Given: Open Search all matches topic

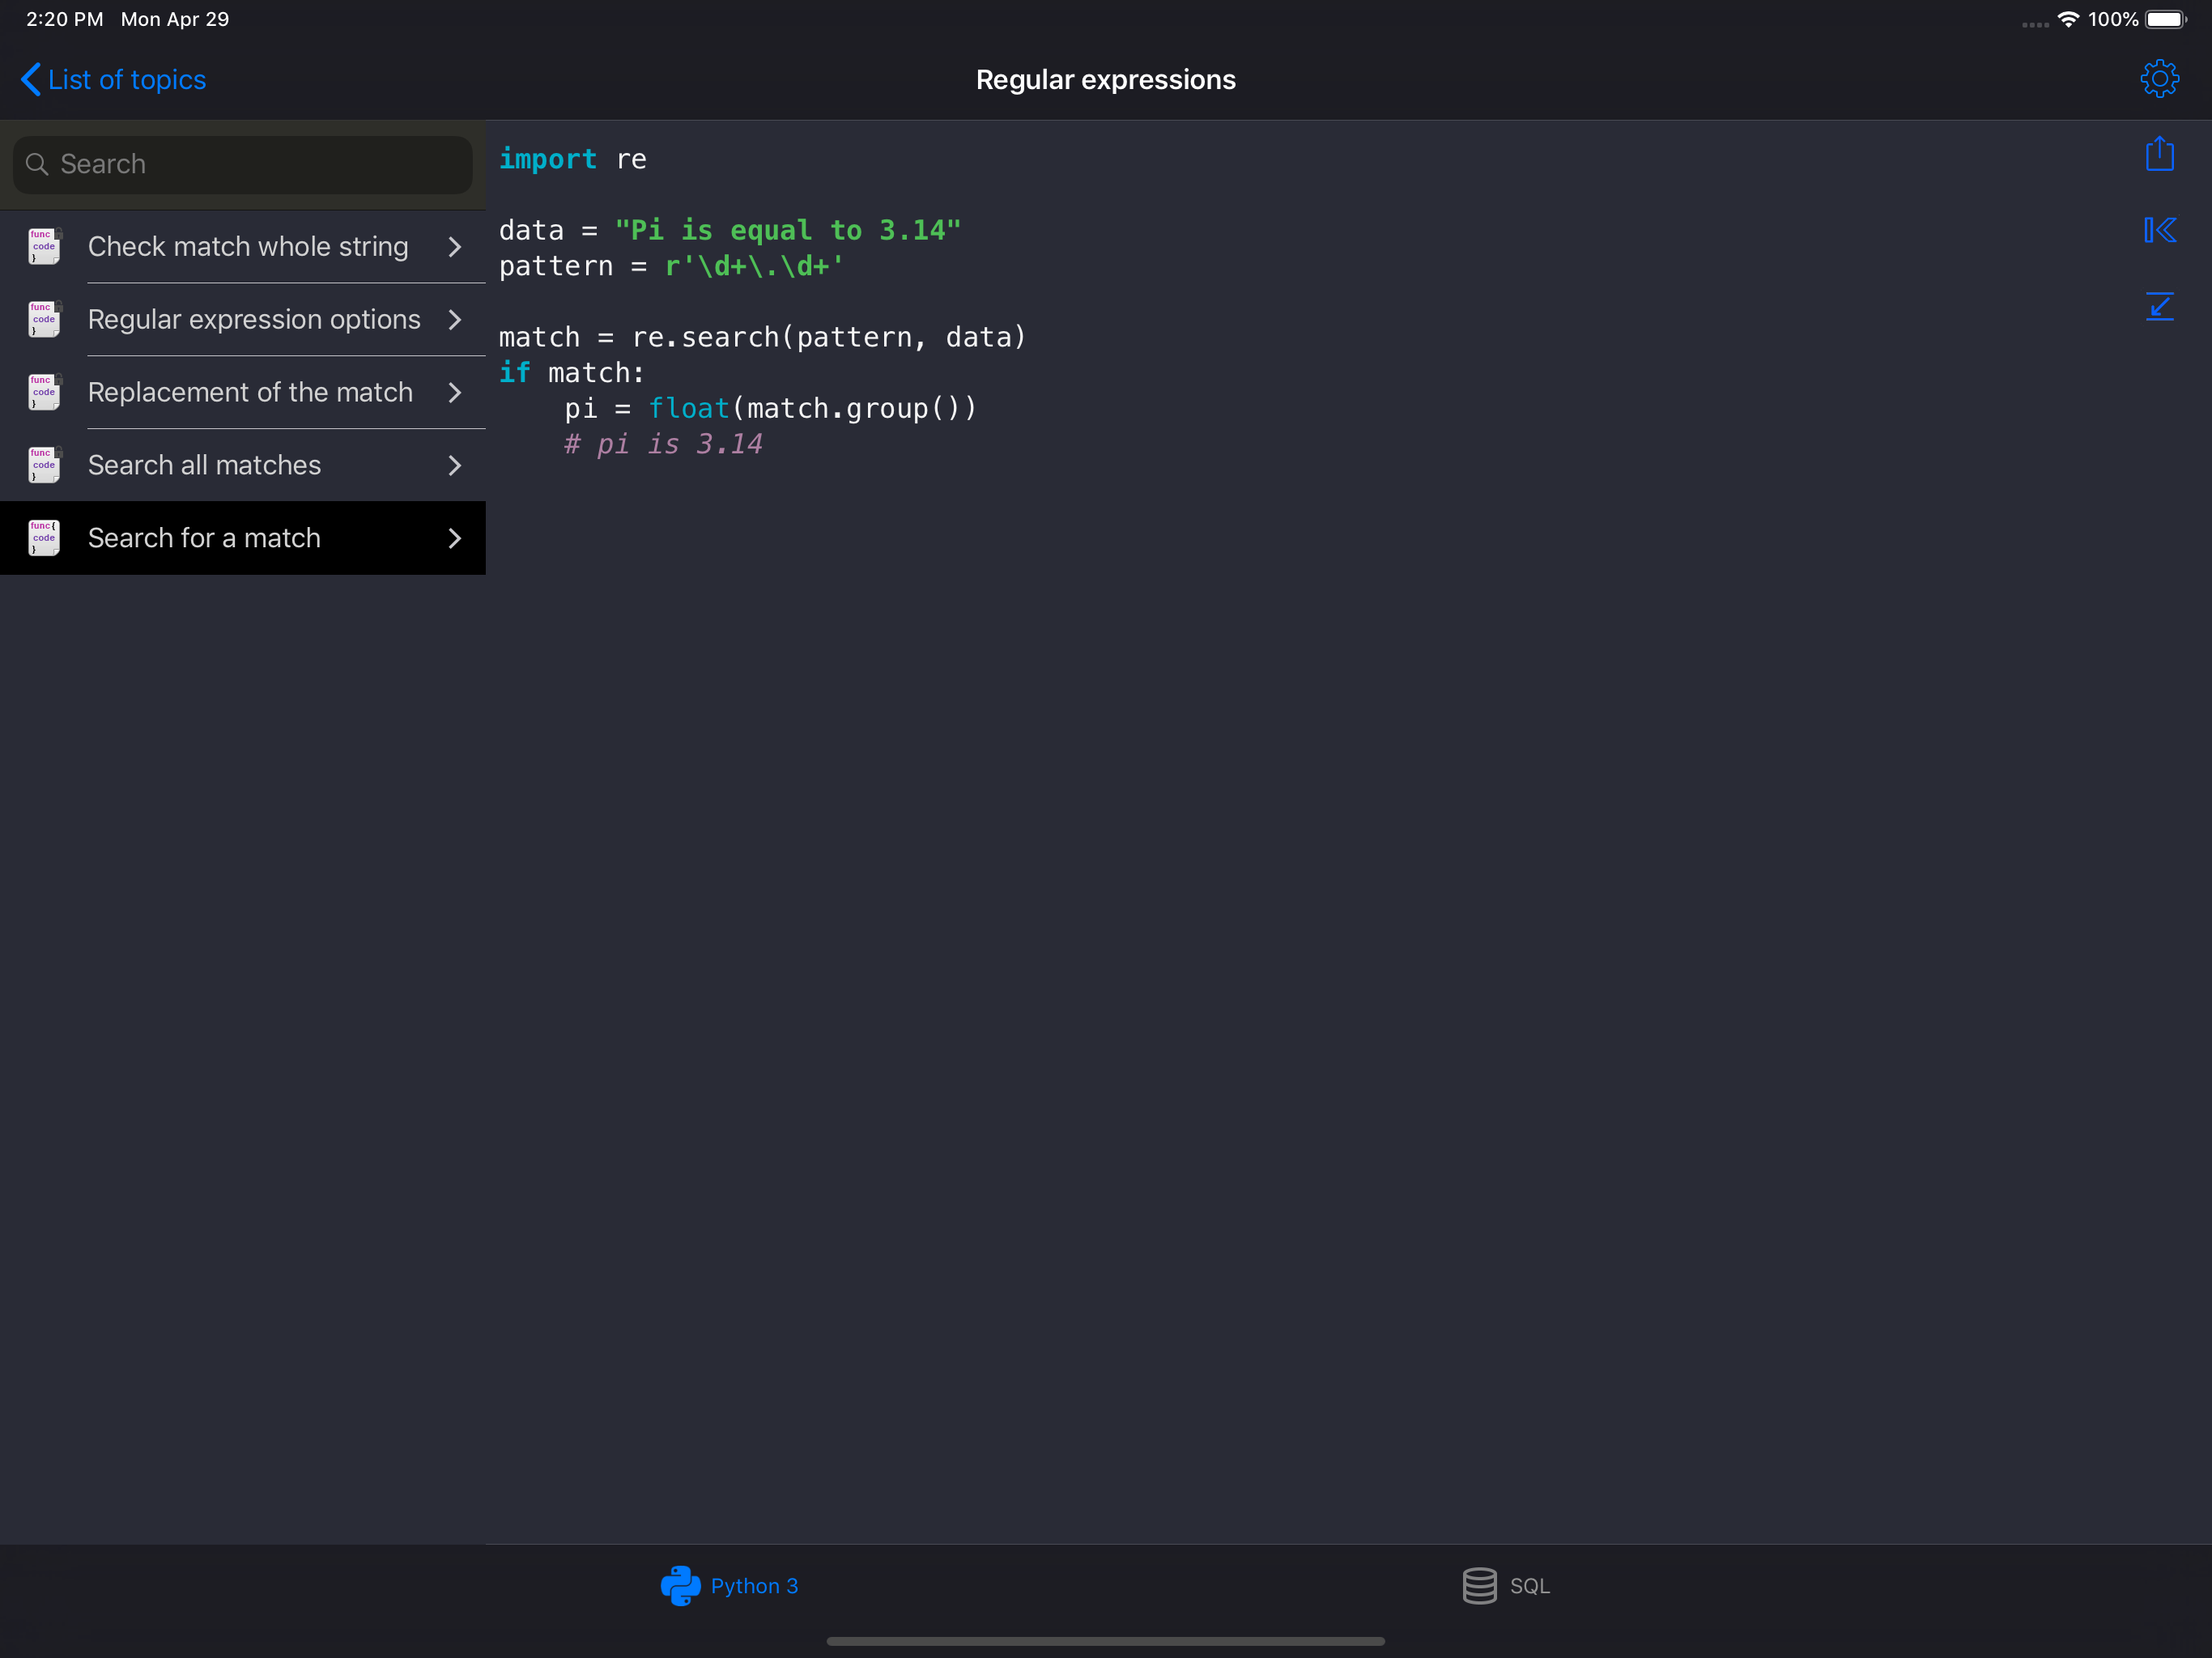Looking at the screenshot, I should click(204, 465).
